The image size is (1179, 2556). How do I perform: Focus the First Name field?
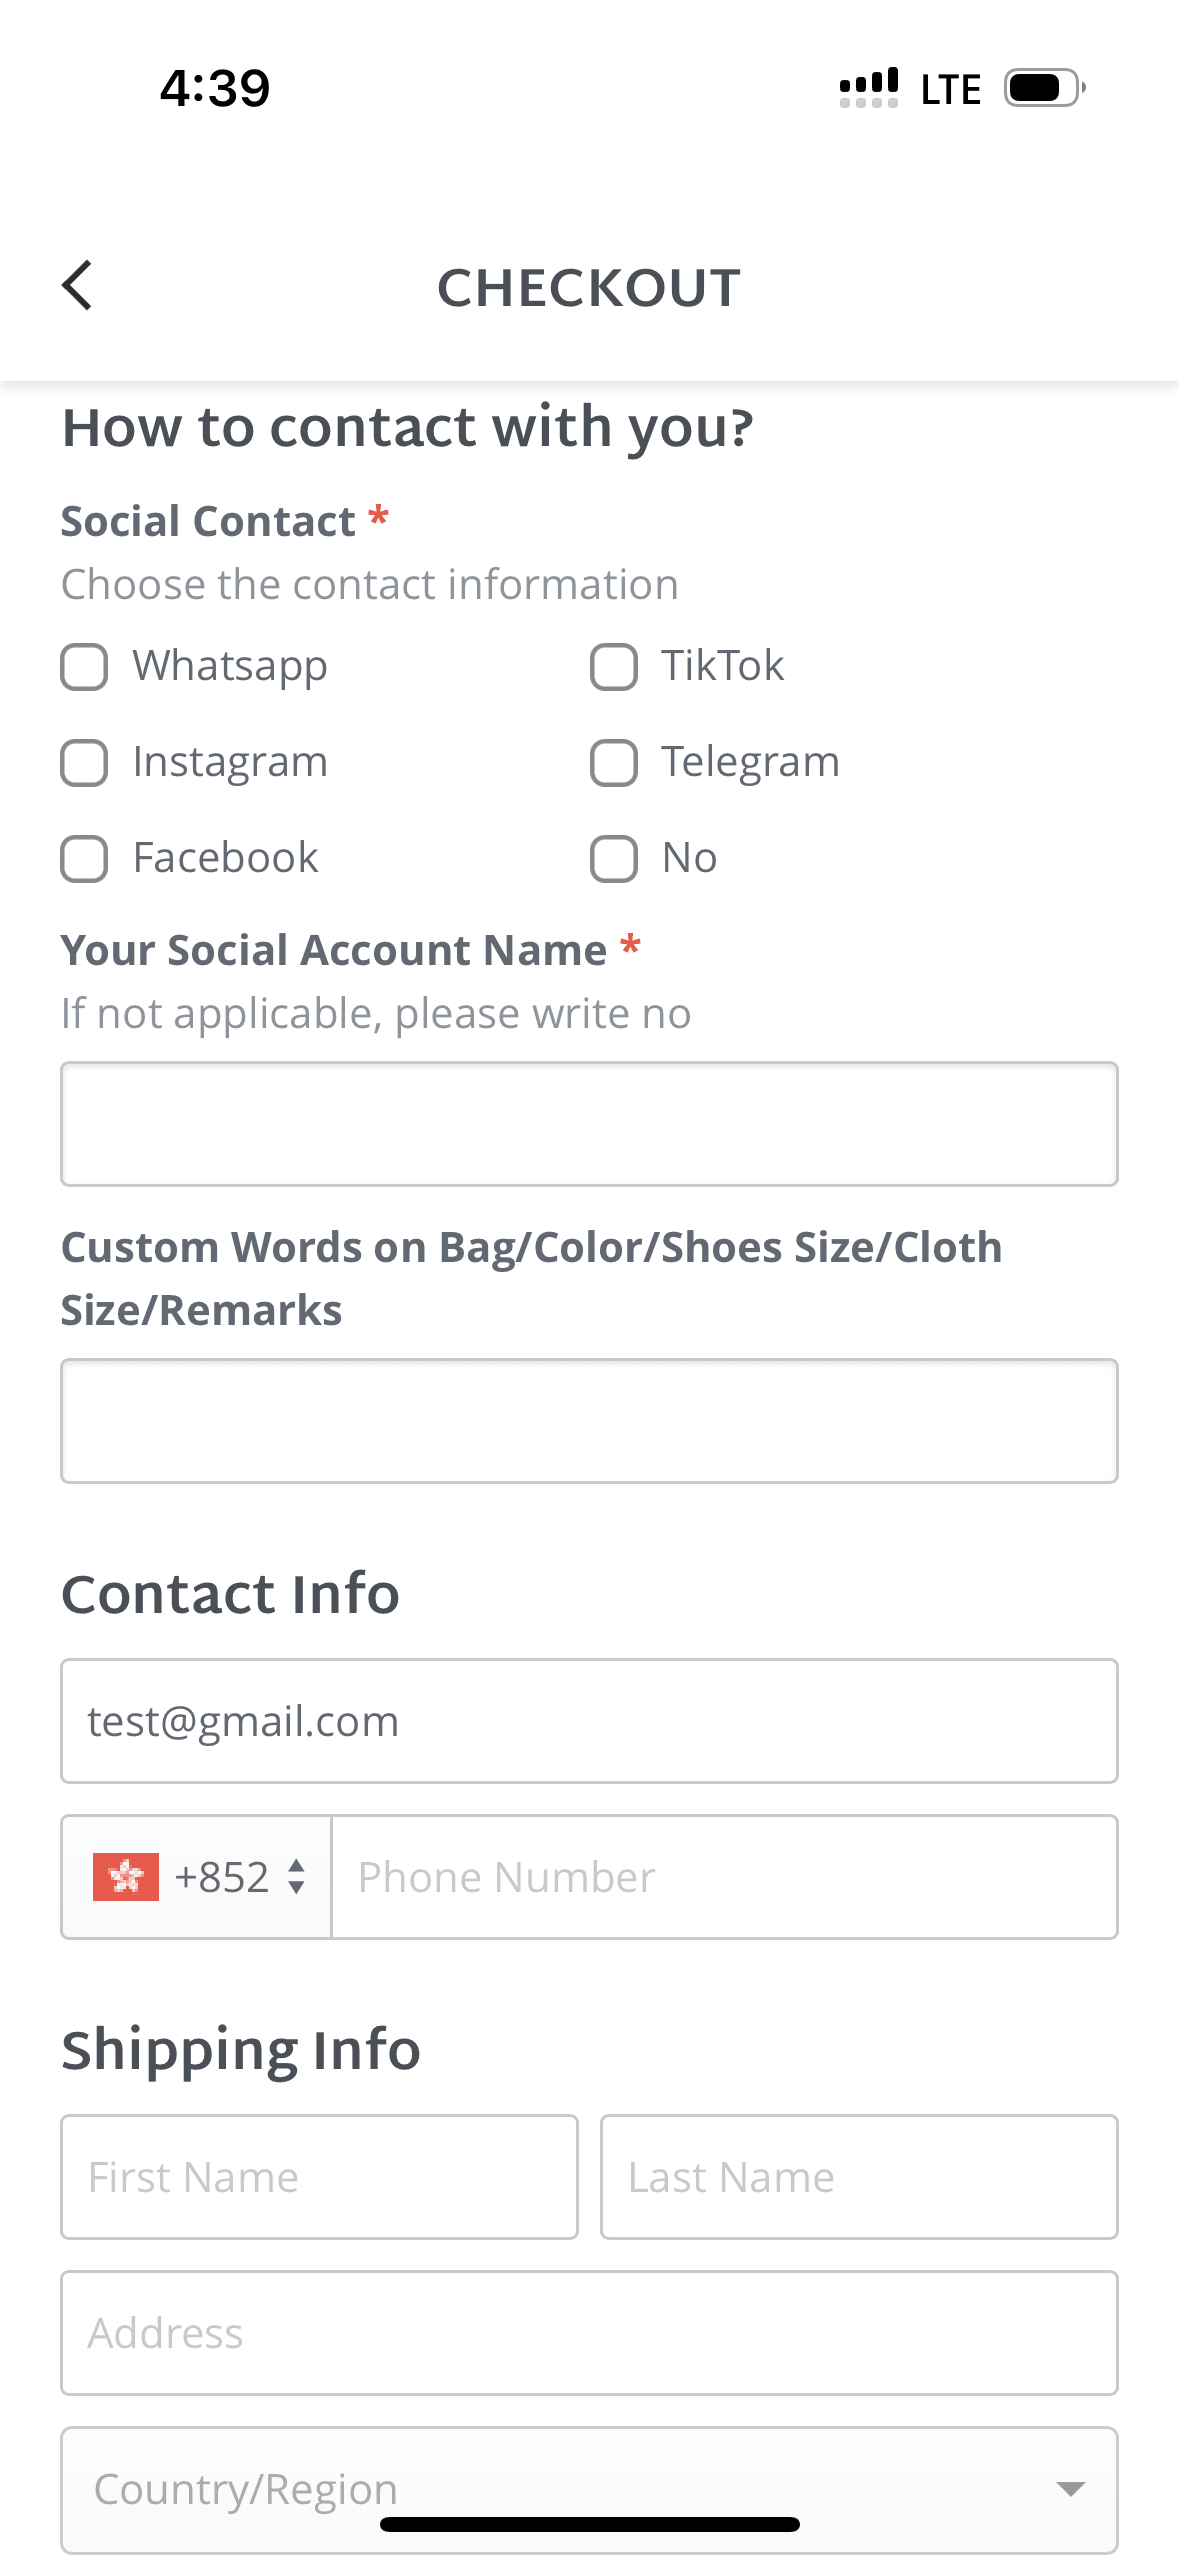tap(319, 2176)
